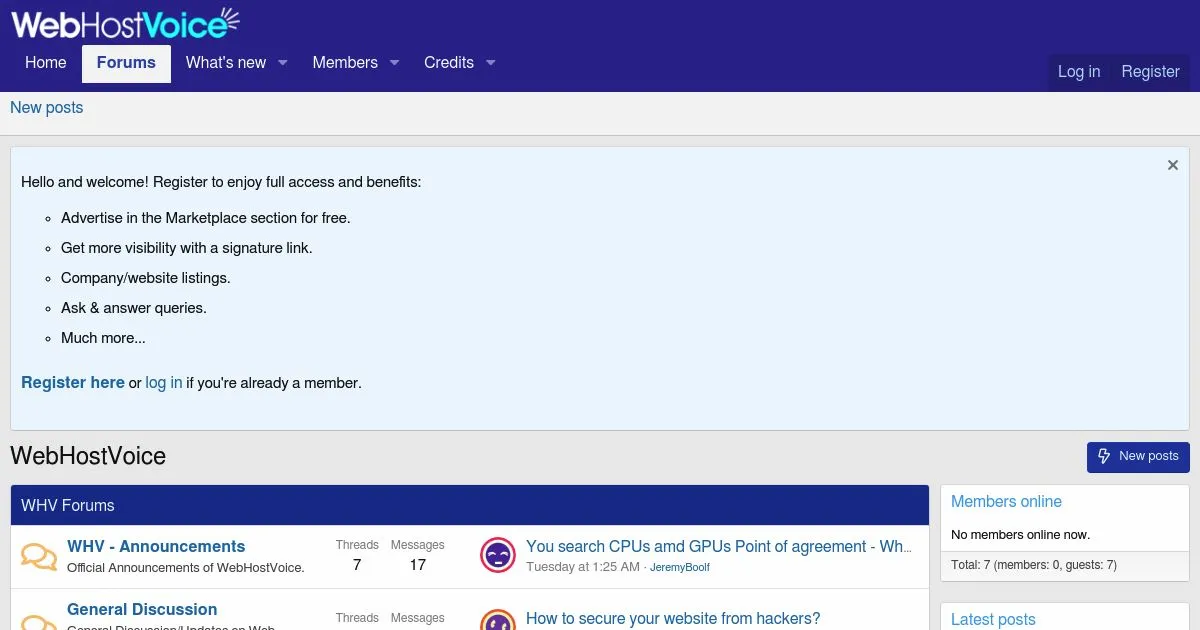Open the What's new menu item
The height and width of the screenshot is (630, 1200).
226,63
